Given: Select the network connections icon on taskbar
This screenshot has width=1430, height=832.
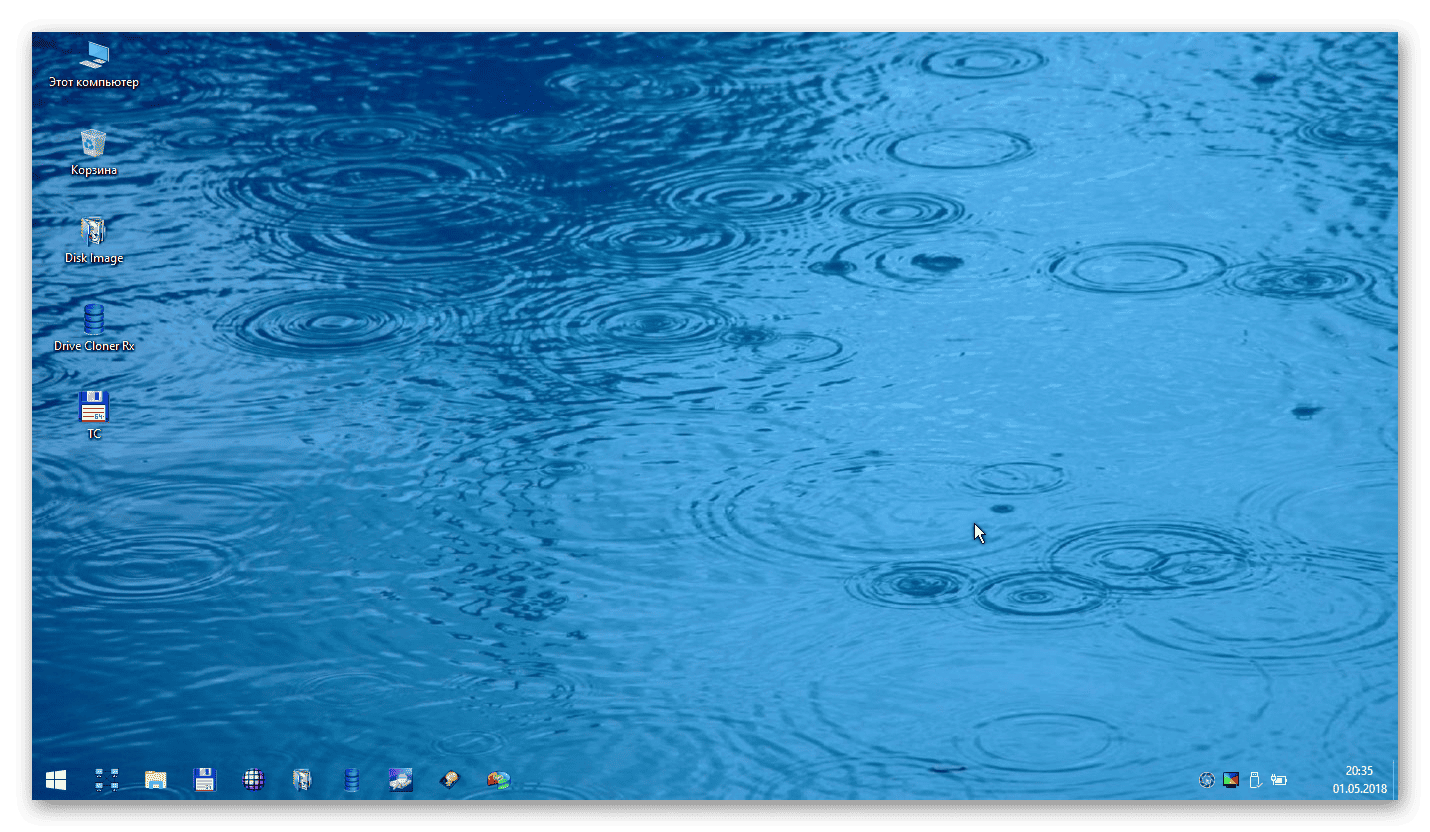Looking at the screenshot, I should [106, 780].
